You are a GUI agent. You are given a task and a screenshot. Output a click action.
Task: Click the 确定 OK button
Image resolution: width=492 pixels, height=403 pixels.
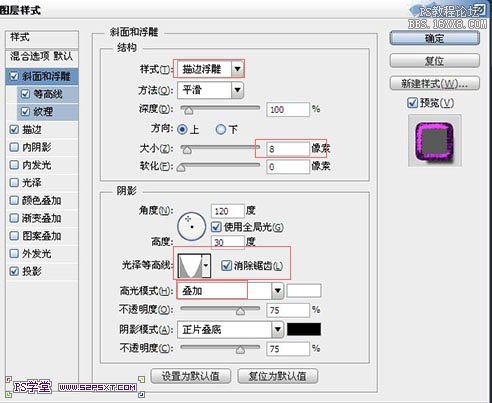[x=435, y=39]
